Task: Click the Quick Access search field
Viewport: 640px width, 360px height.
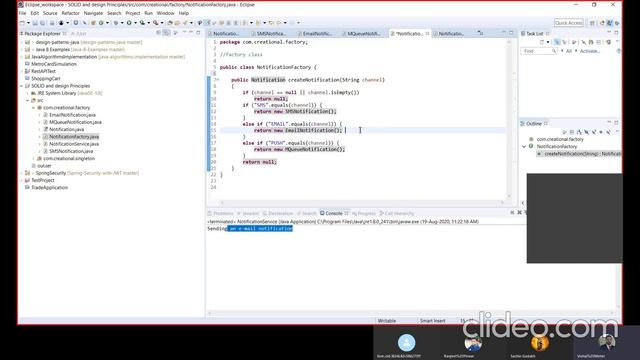Action: point(568,23)
